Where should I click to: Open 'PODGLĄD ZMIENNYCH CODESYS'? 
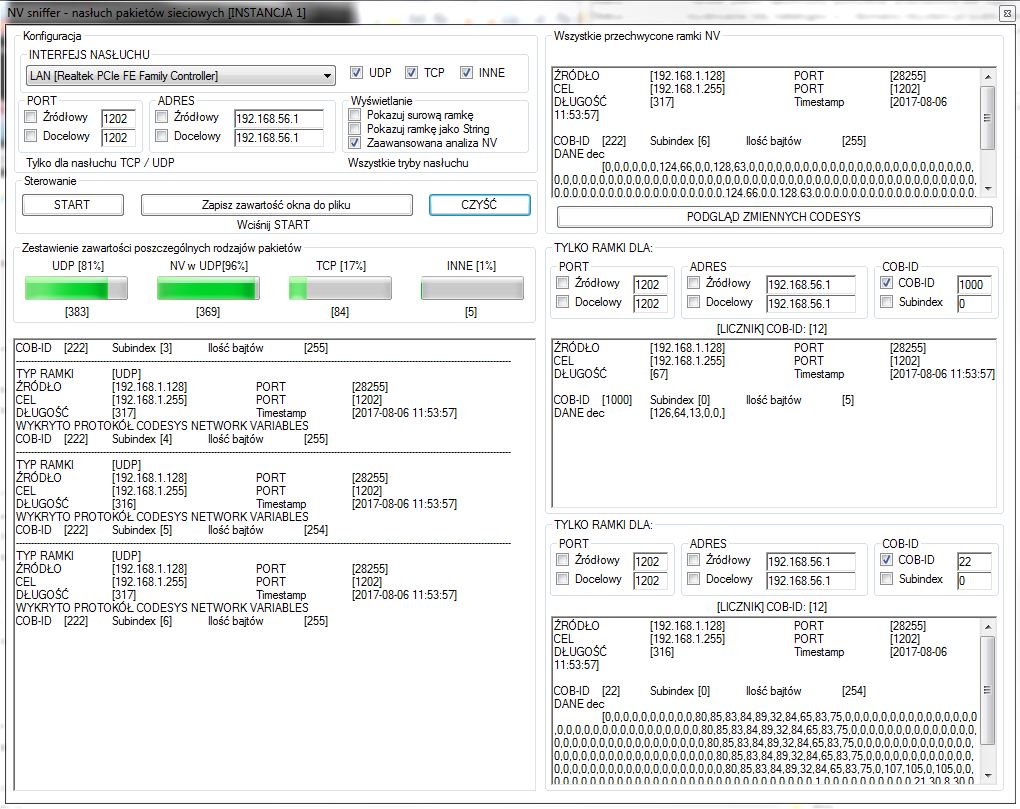774,217
